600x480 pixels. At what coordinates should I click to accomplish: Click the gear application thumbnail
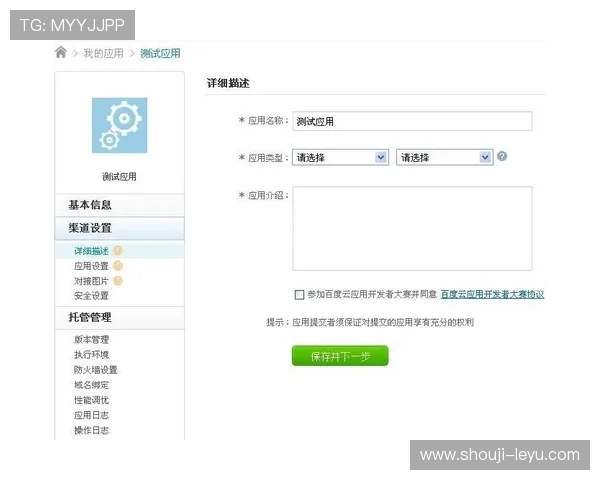tap(119, 125)
